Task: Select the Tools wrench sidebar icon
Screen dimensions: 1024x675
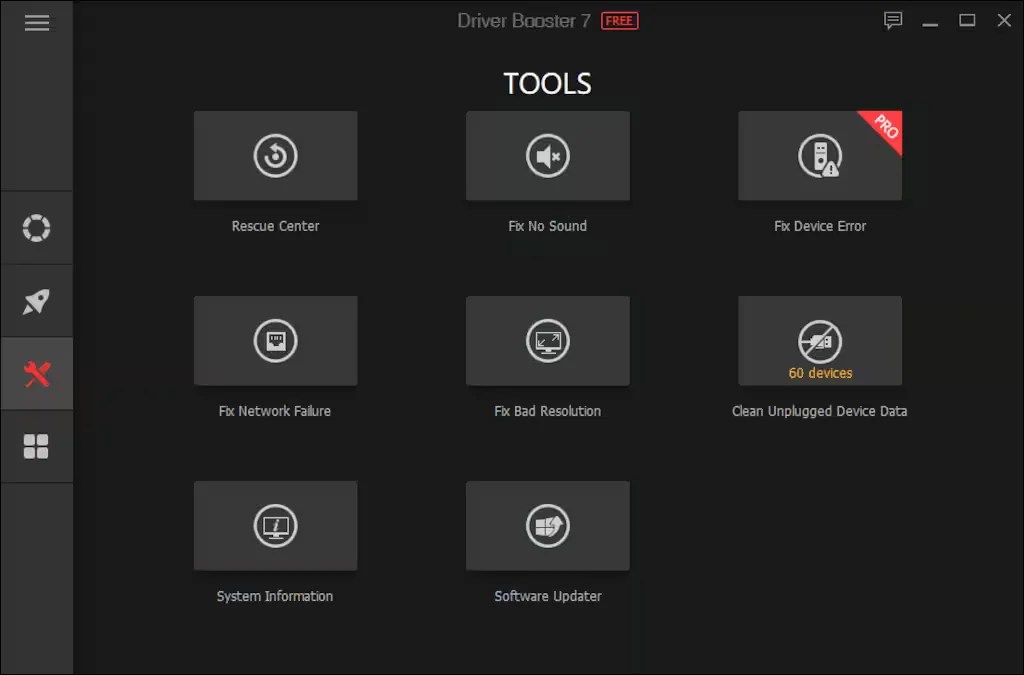Action: point(37,374)
